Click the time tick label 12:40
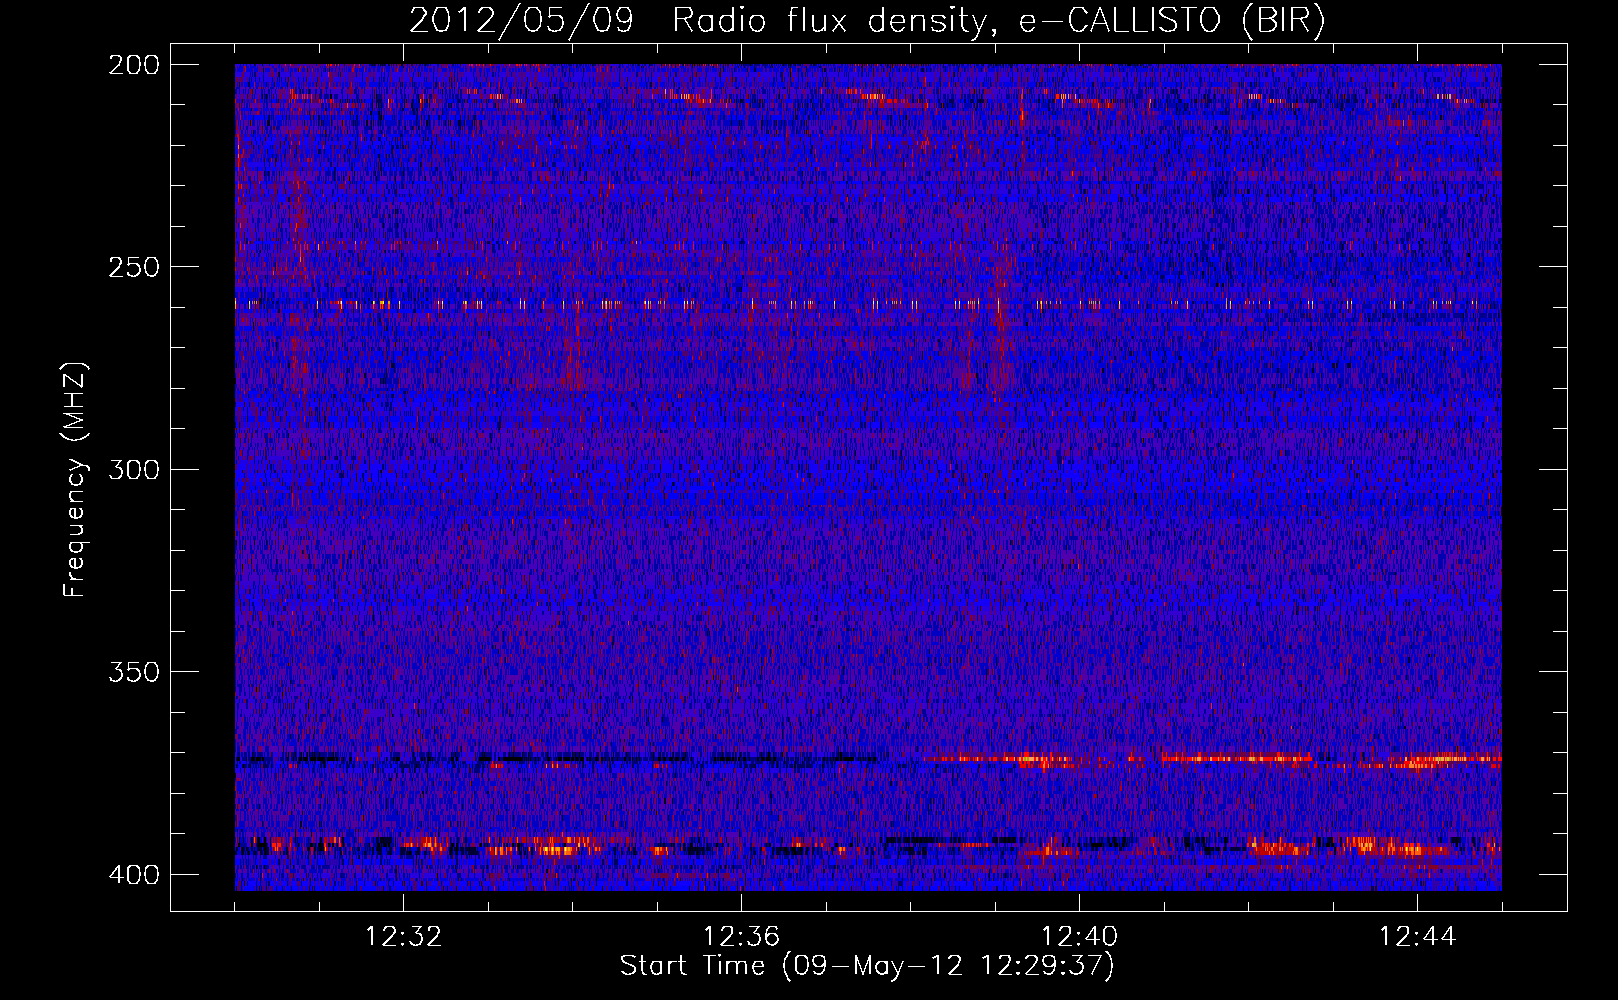The height and width of the screenshot is (1000, 1618). pos(1079,937)
